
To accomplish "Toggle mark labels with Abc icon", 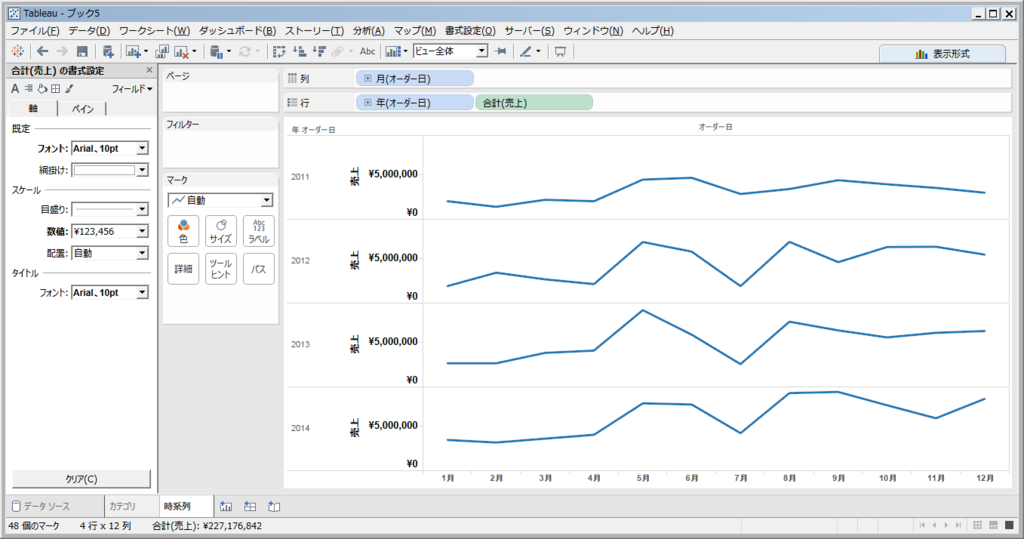I will 368,51.
